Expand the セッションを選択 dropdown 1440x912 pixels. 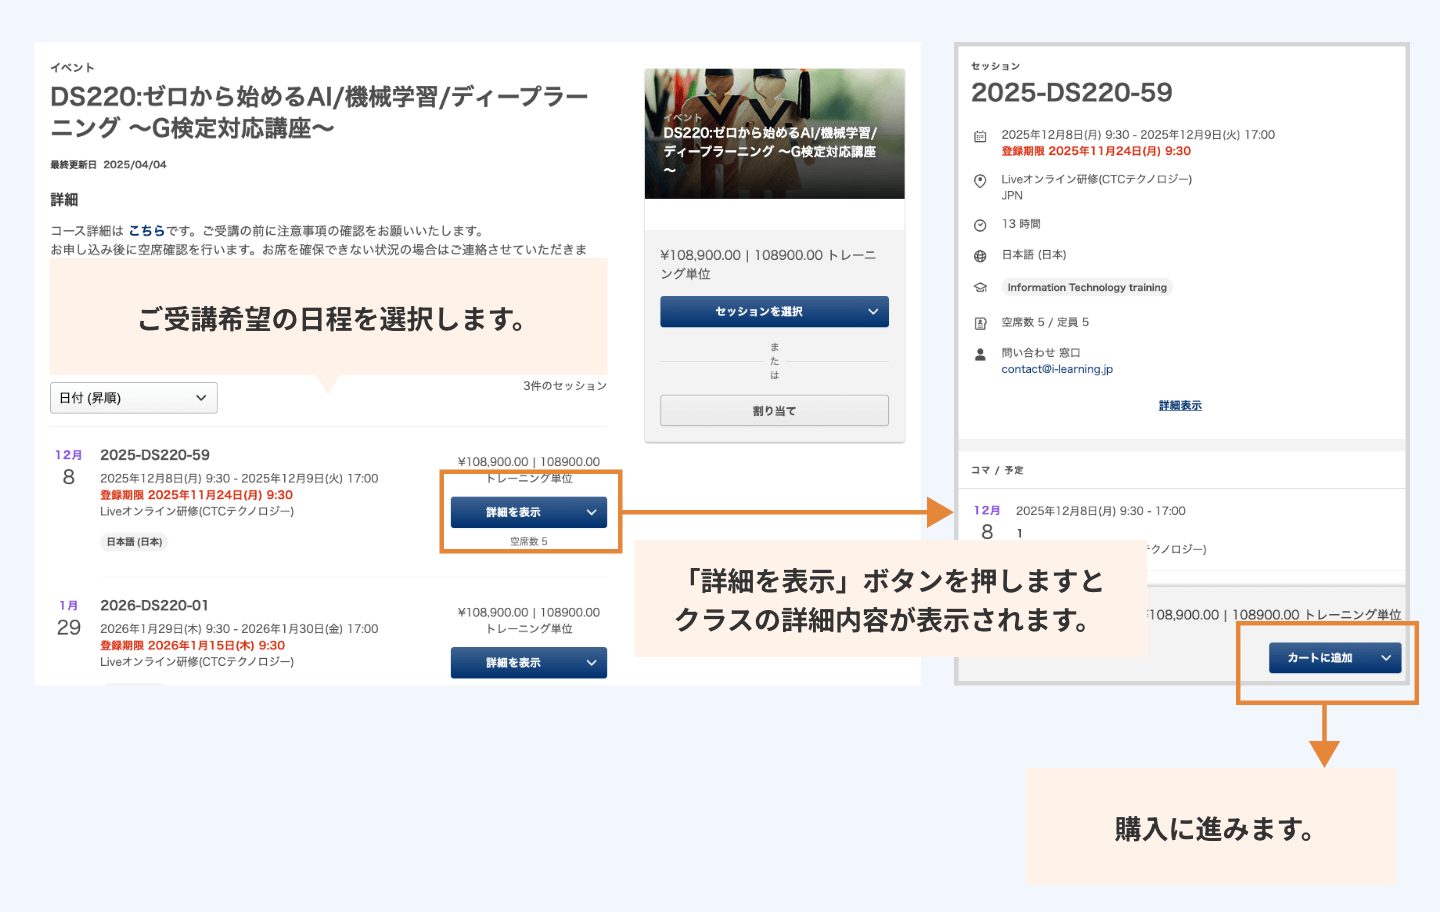[x=774, y=312]
